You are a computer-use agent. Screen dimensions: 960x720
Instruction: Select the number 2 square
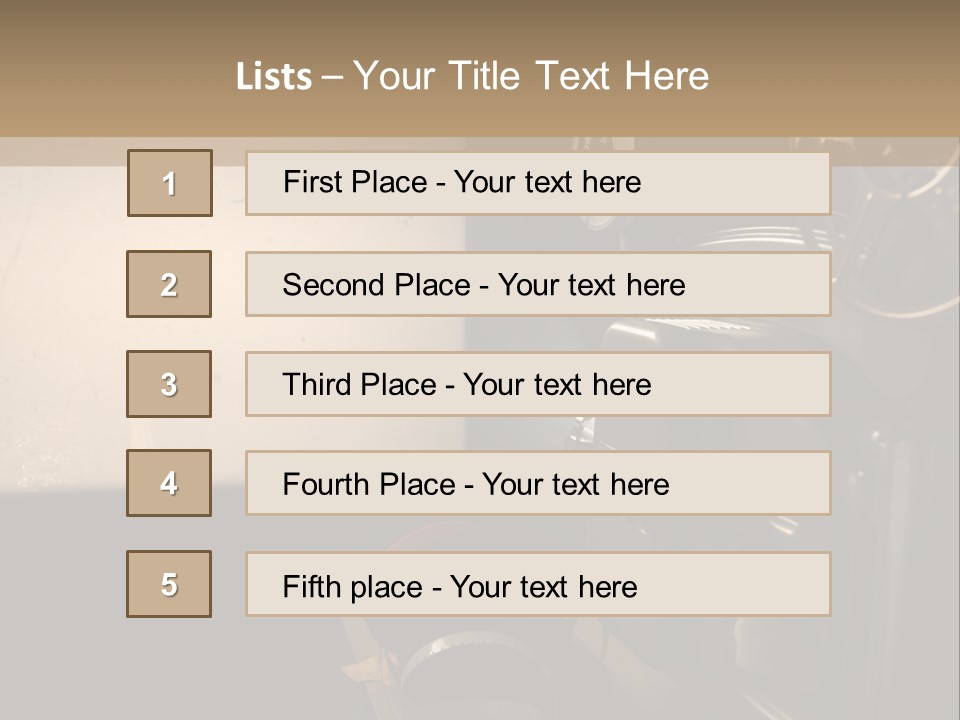click(169, 284)
